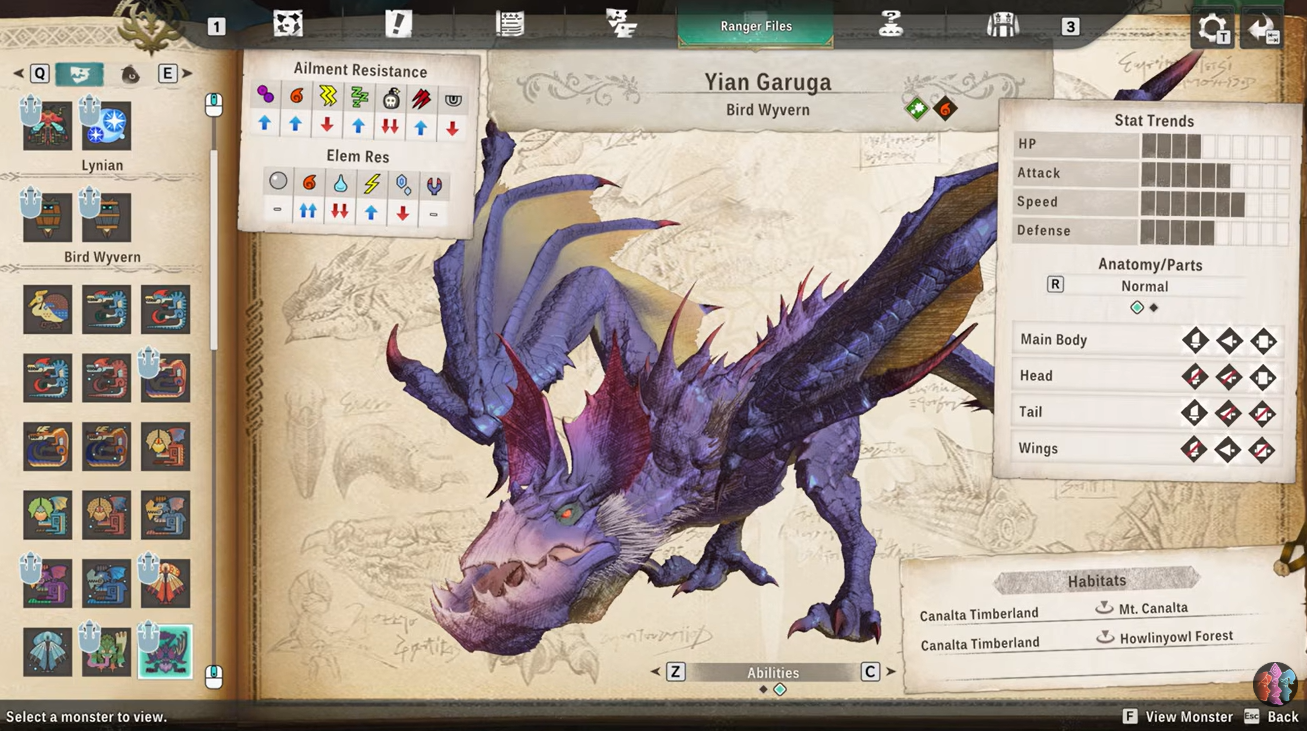Click the Wings pierce weakness icon
This screenshot has height=731, width=1307.
click(x=1227, y=451)
